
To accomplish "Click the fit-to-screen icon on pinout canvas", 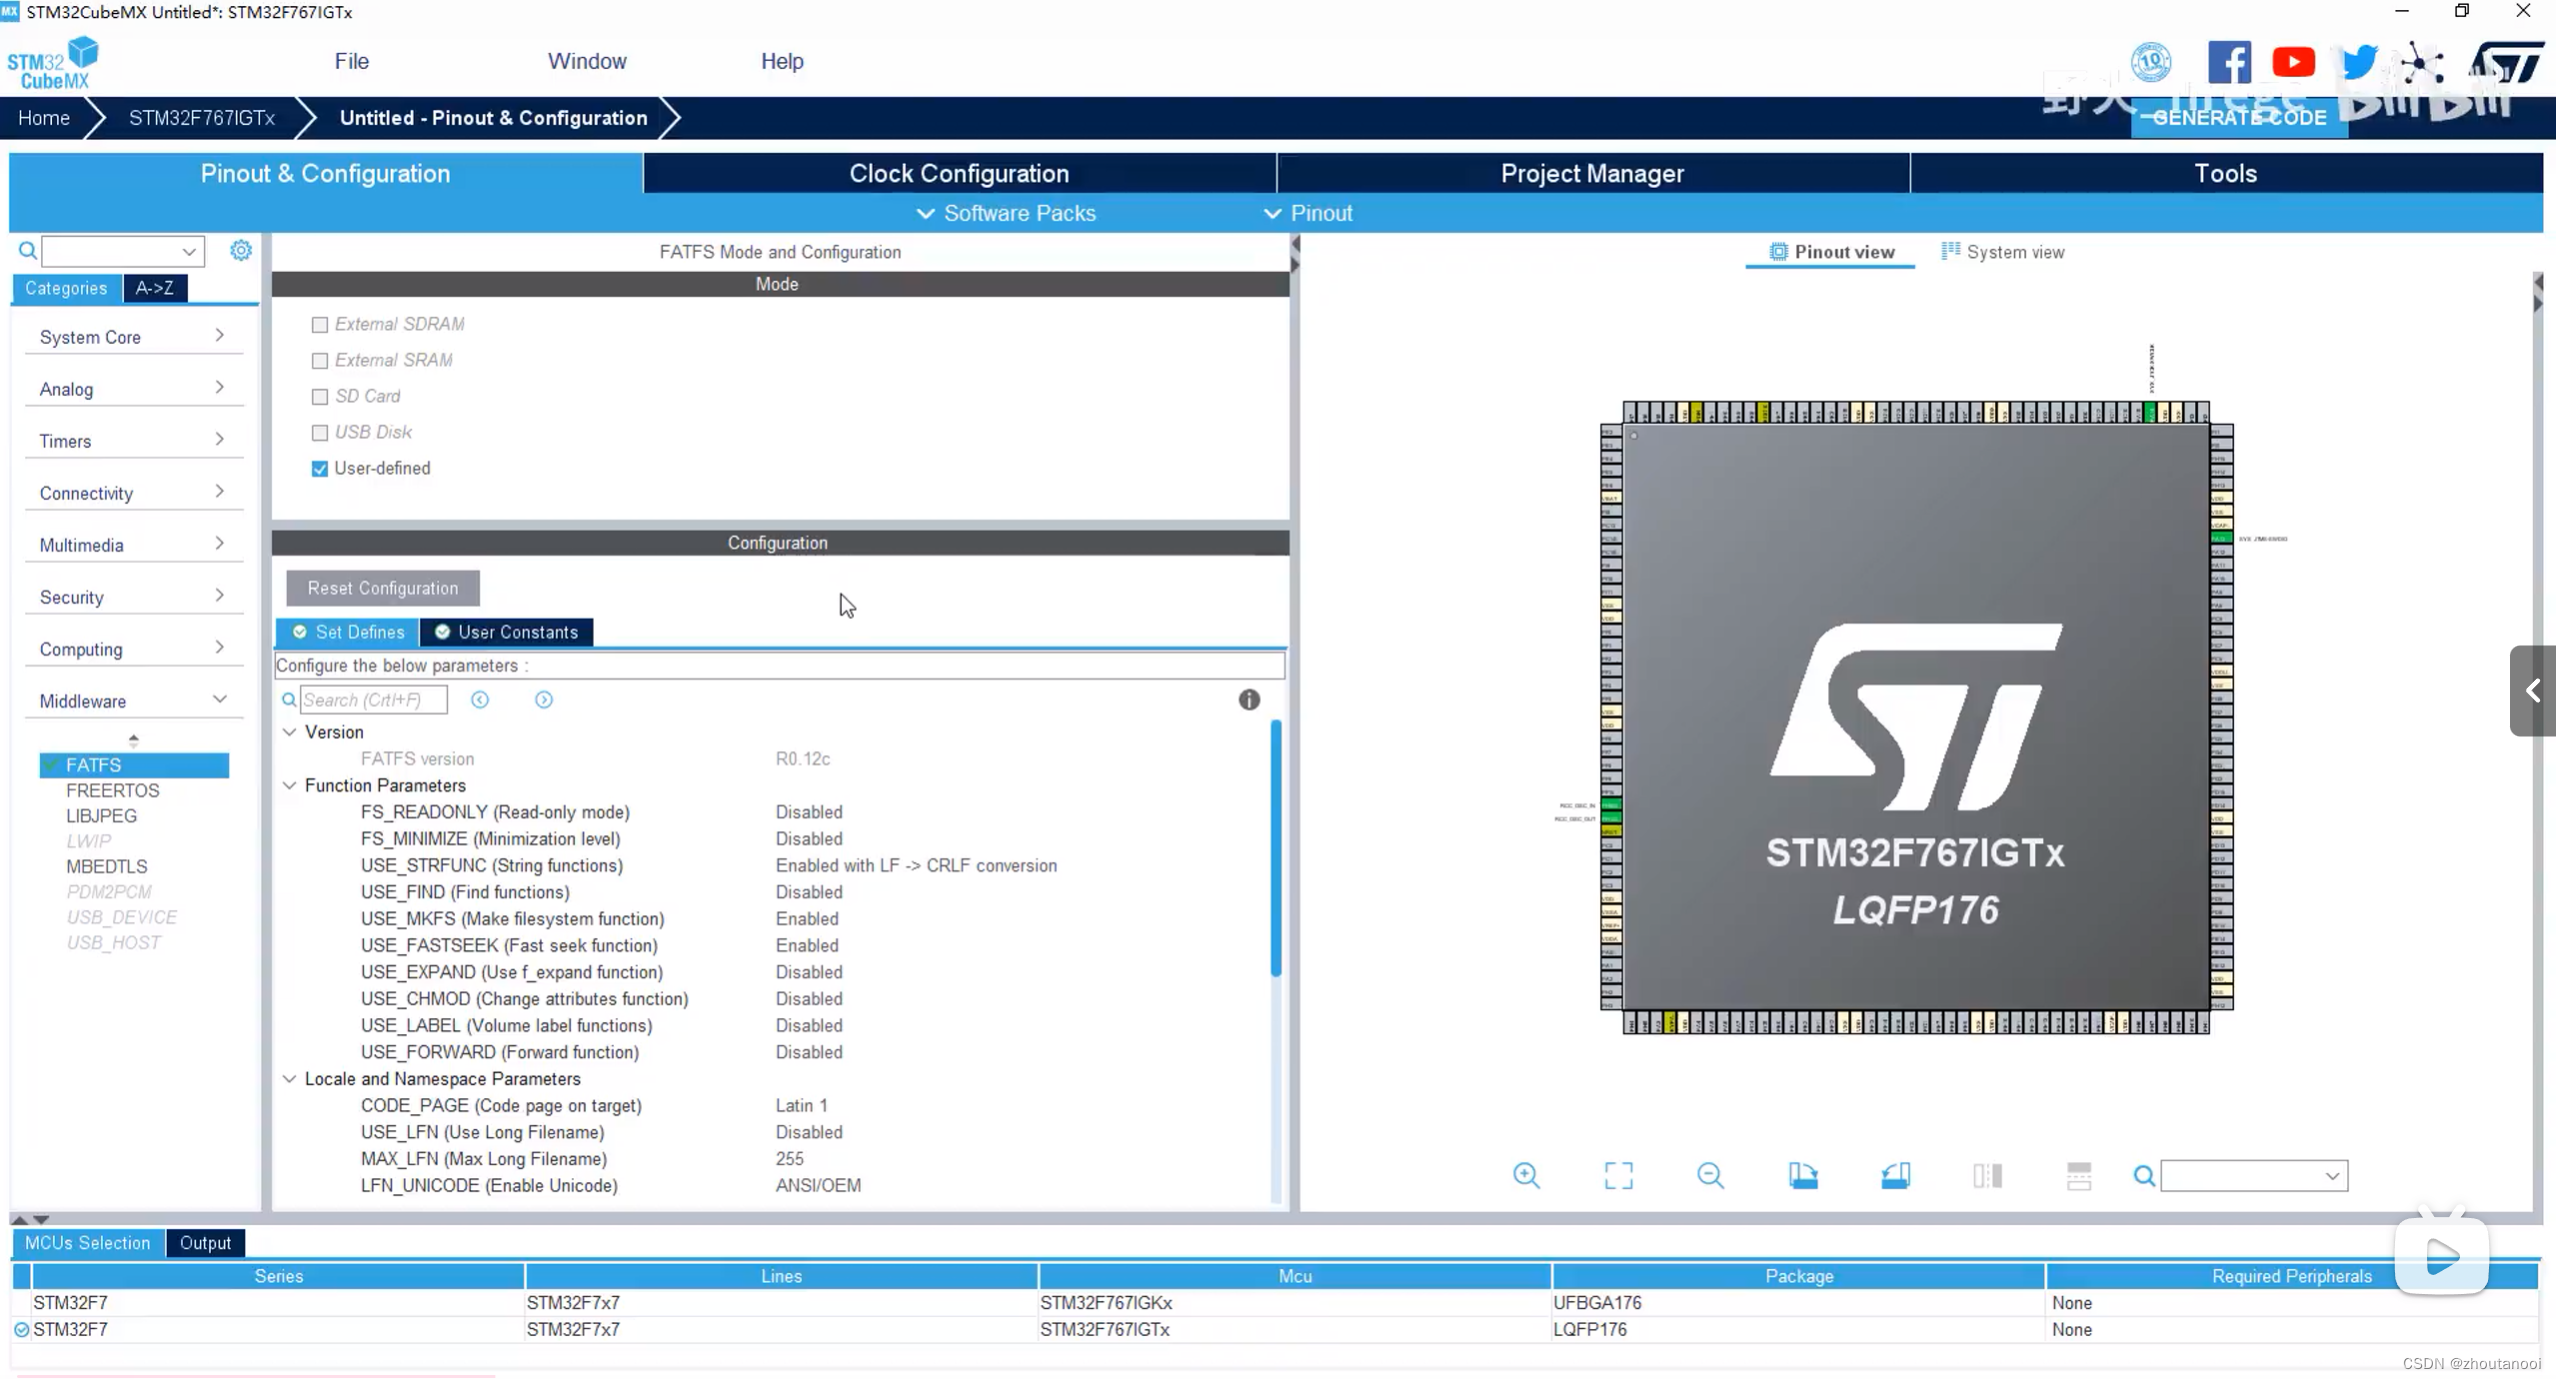I will coord(1619,1174).
